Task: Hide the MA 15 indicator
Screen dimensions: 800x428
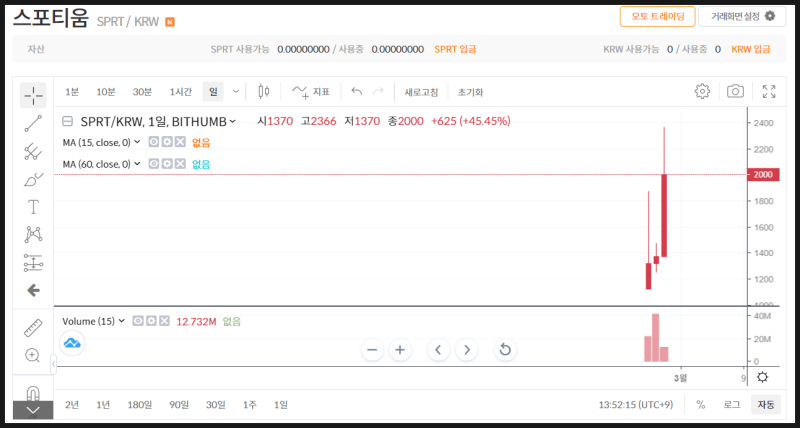Action: [x=154, y=142]
